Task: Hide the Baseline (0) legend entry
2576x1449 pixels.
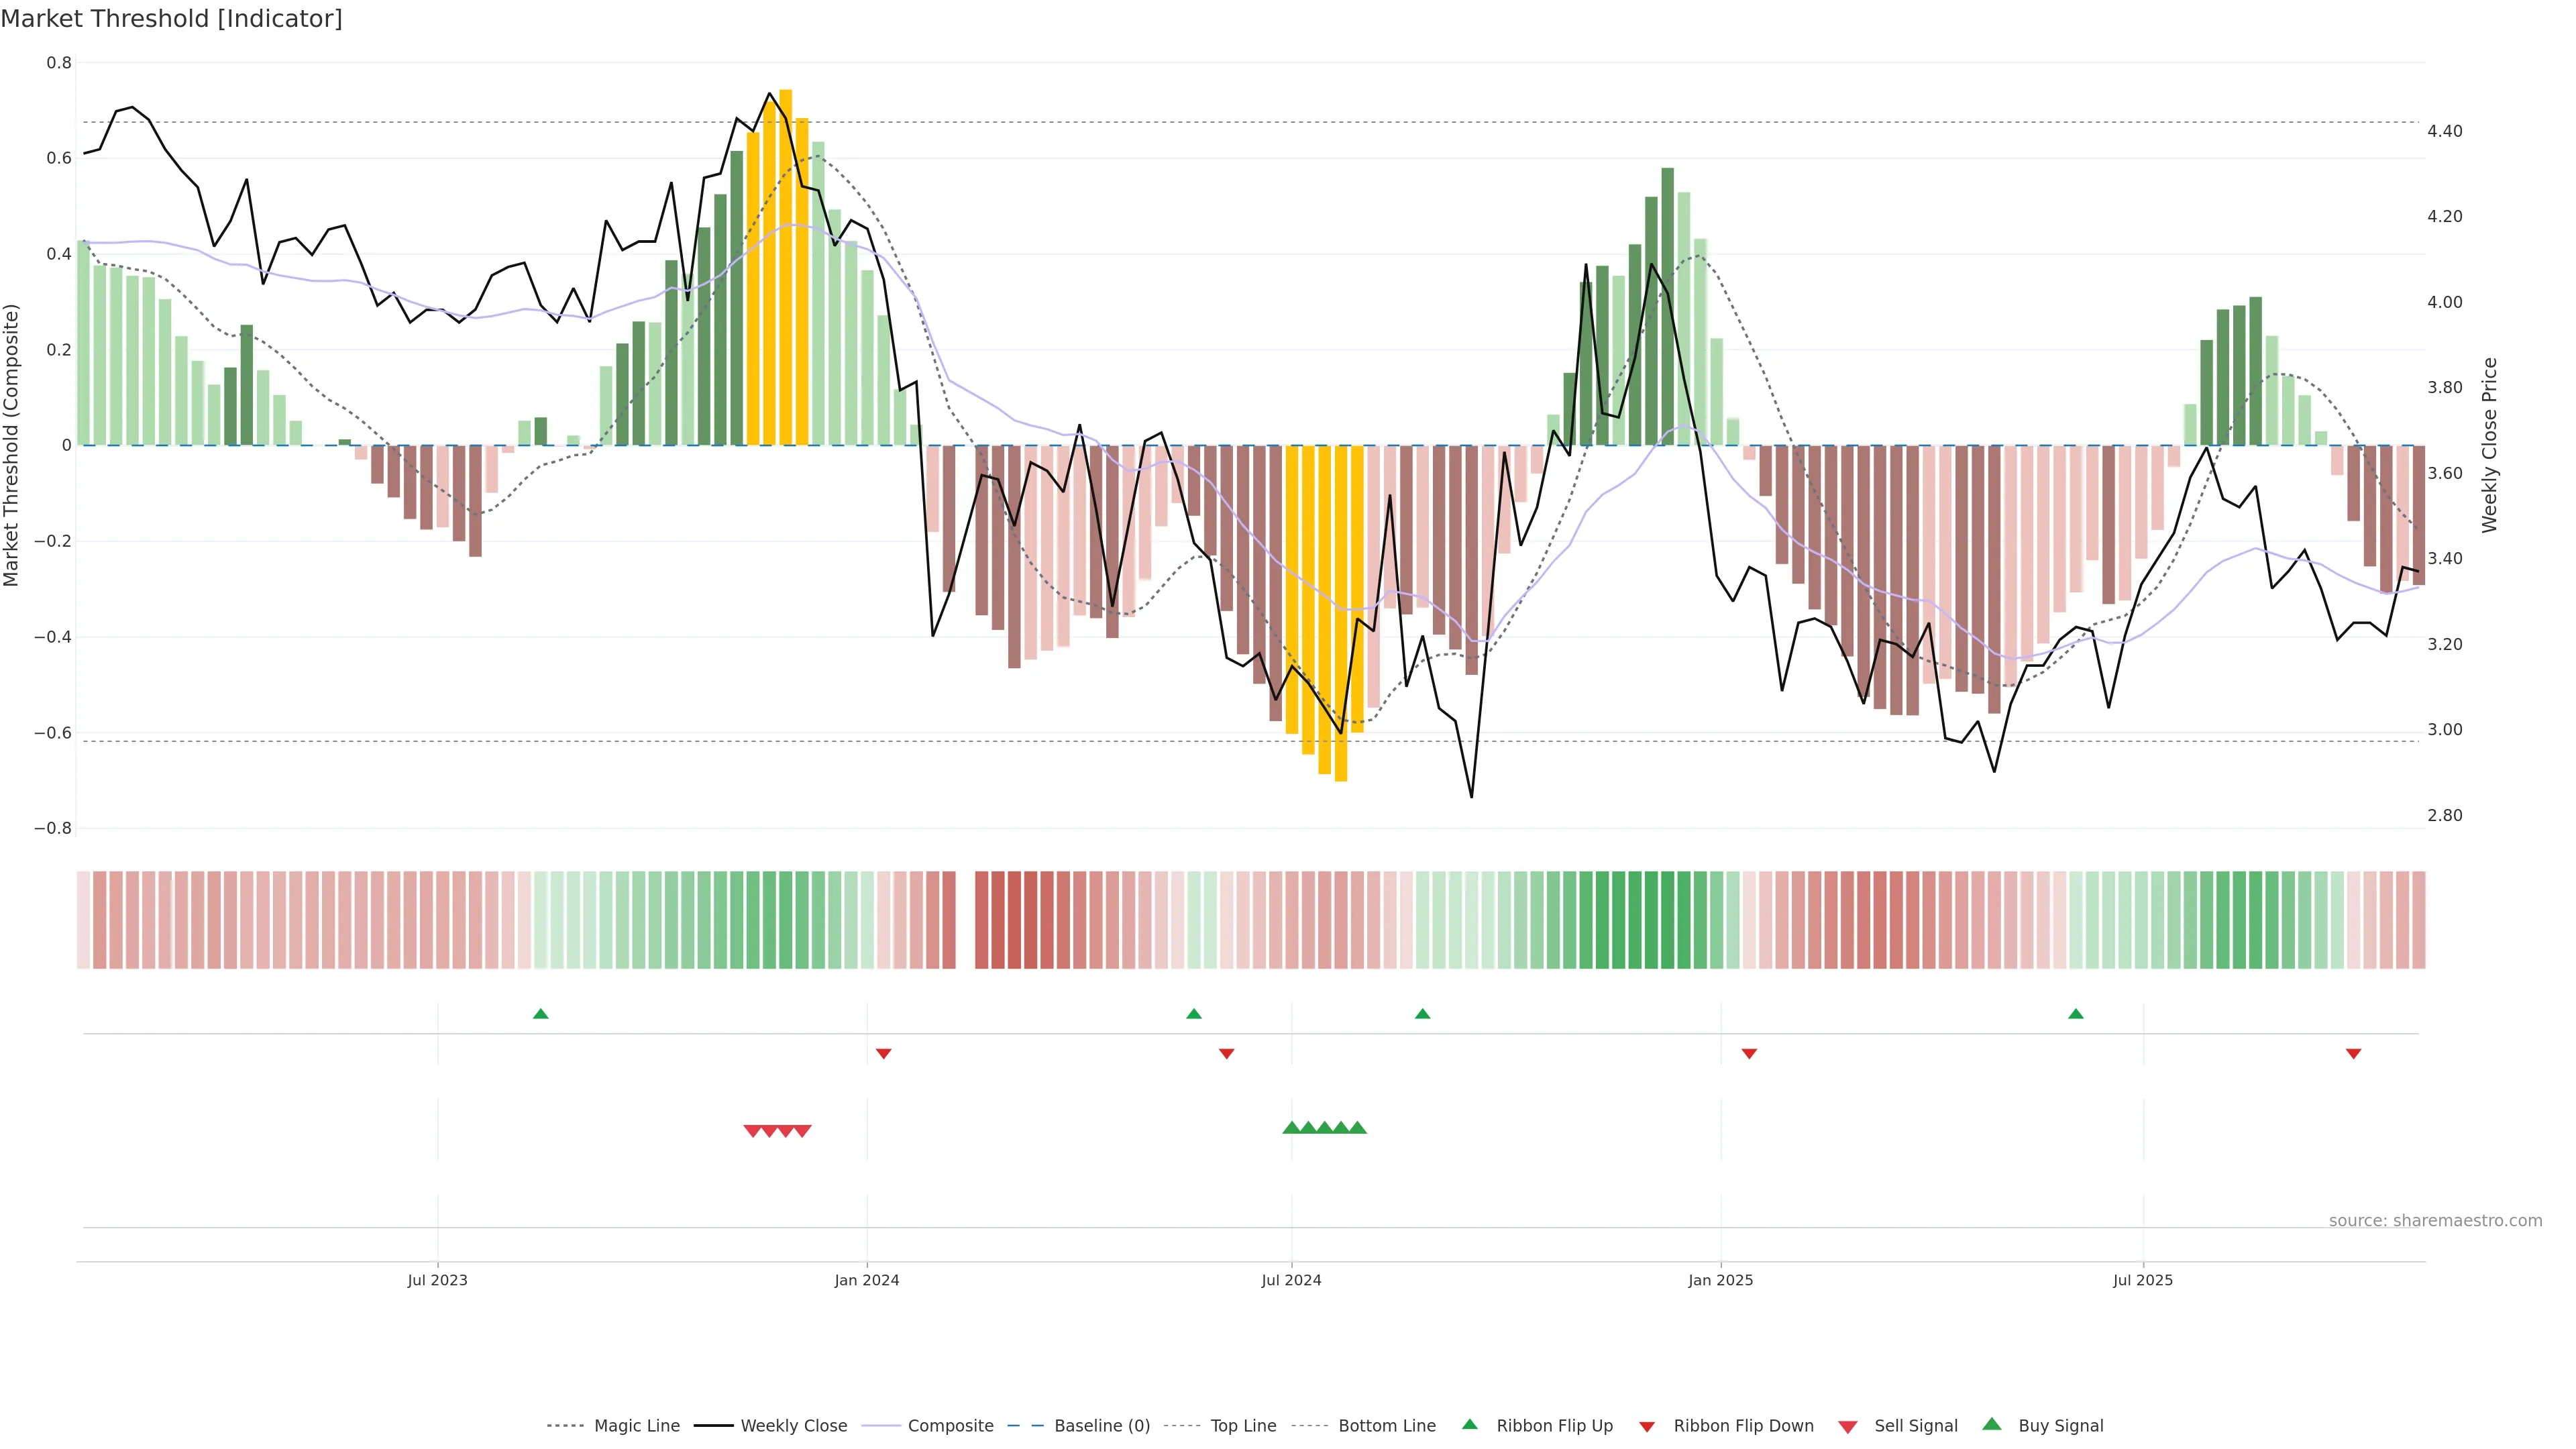Action: [1102, 1426]
